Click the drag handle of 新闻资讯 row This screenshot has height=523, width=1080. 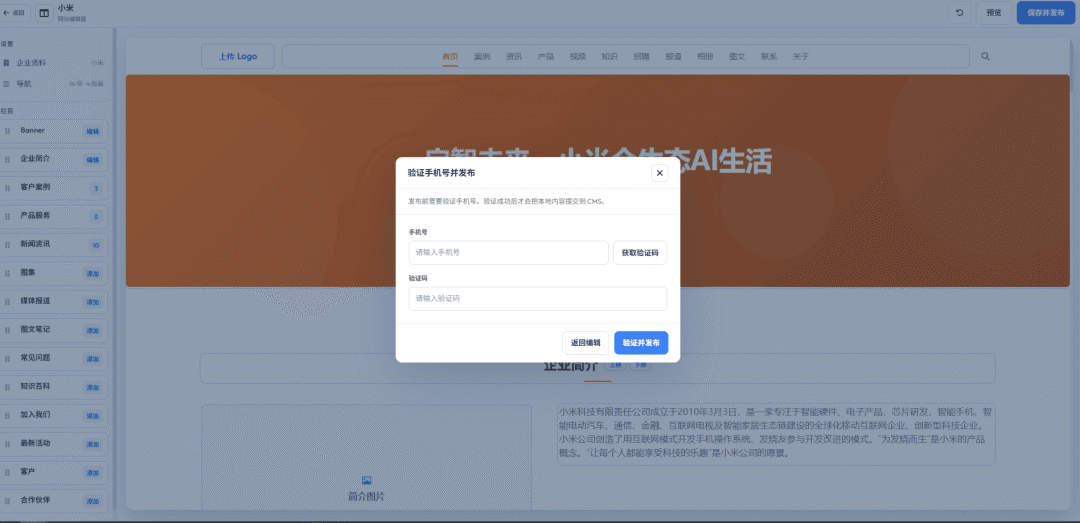[8, 245]
